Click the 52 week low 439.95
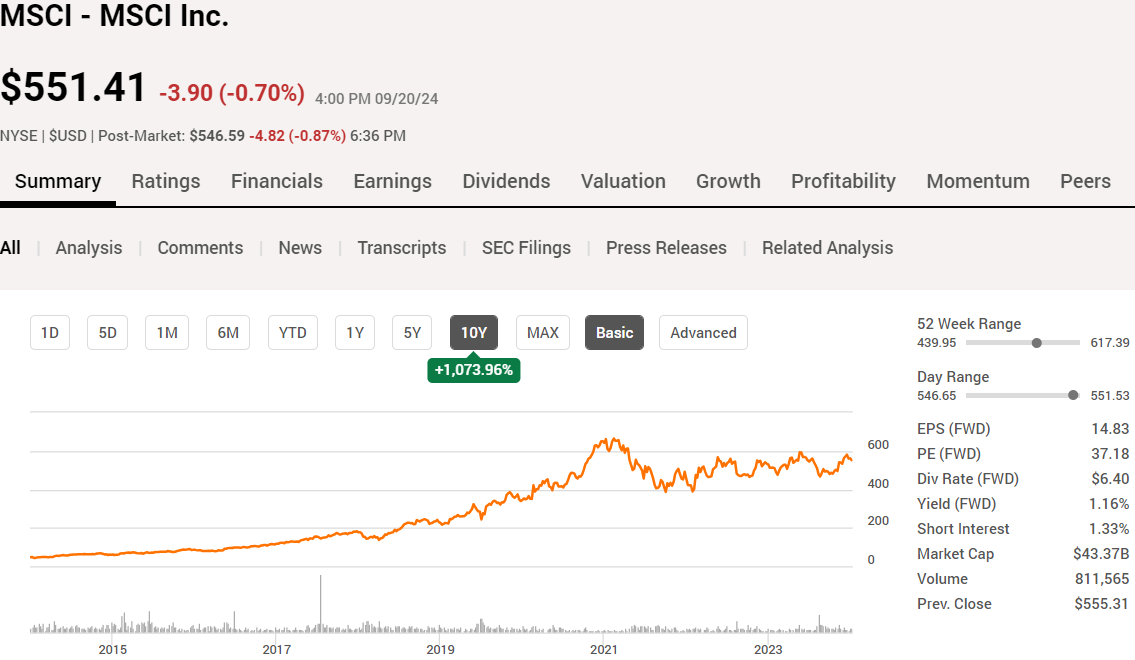The image size is (1135, 660). (x=937, y=343)
